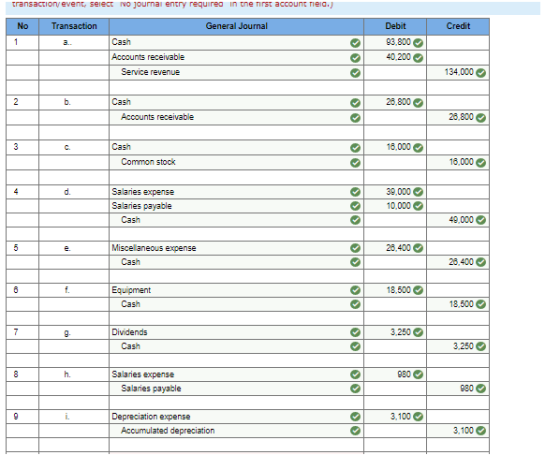Click the checkmark beside Depreciation expense account
Screen dimensions: 560x455
pos(355,416)
